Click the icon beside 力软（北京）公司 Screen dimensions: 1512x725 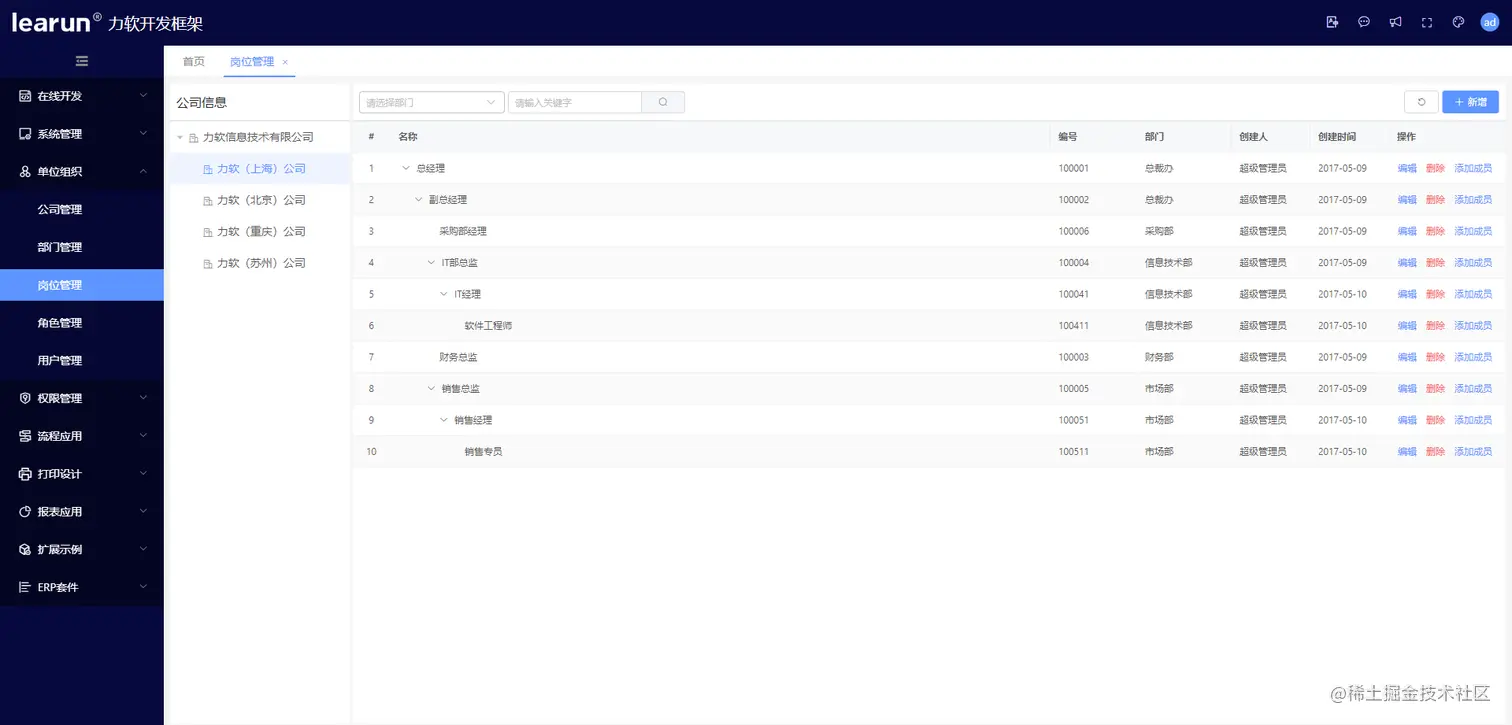pos(208,201)
